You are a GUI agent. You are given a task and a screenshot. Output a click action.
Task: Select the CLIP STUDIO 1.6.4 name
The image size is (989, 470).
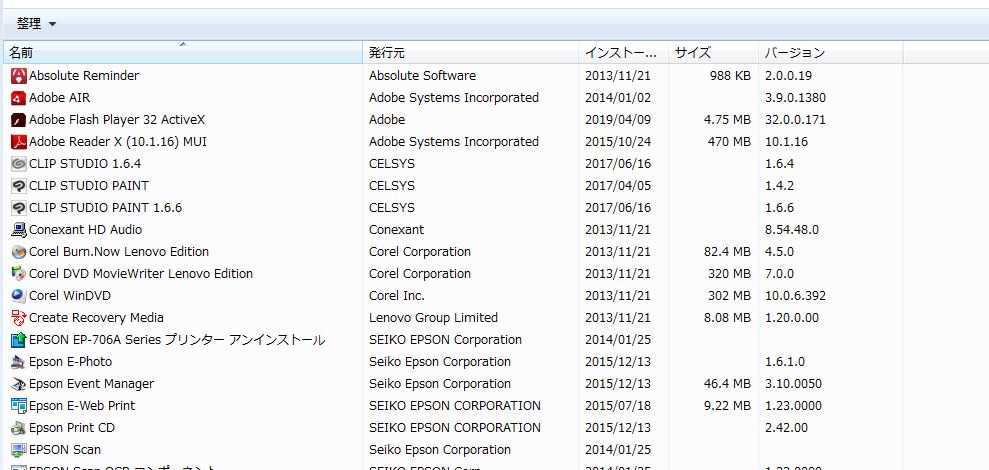(x=85, y=164)
